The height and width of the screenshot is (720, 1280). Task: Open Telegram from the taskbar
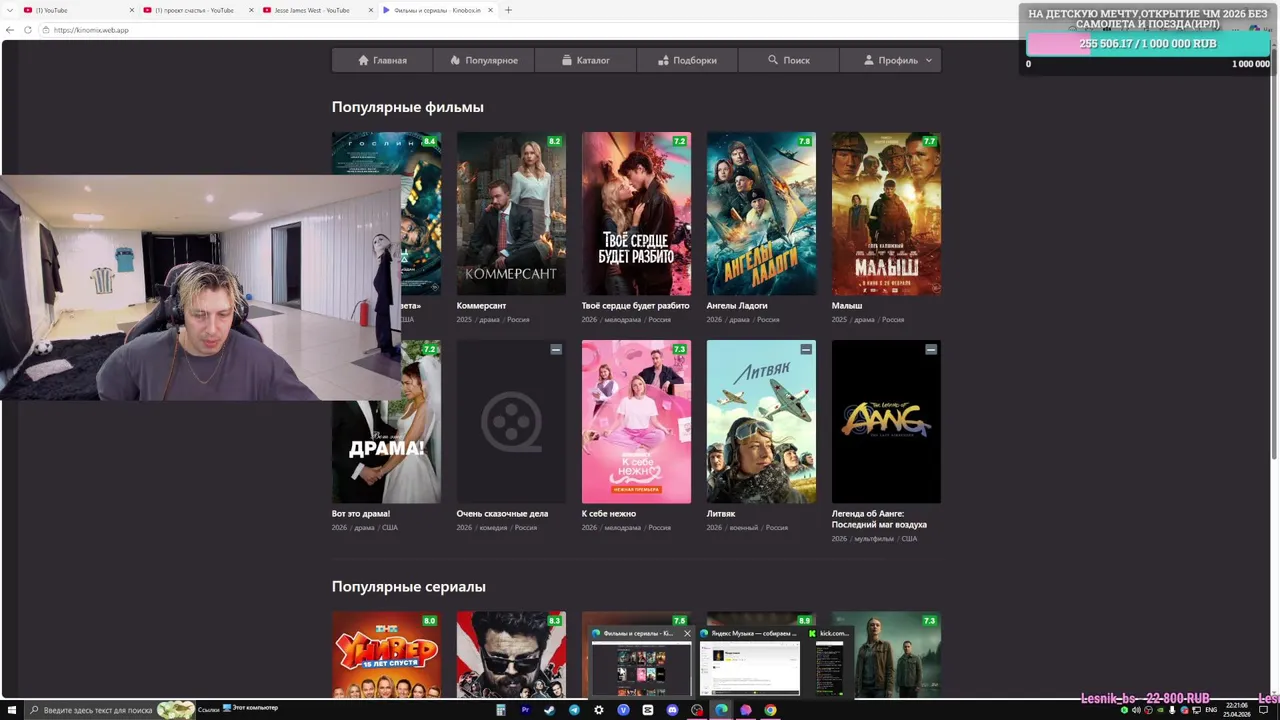pyautogui.click(x=574, y=710)
